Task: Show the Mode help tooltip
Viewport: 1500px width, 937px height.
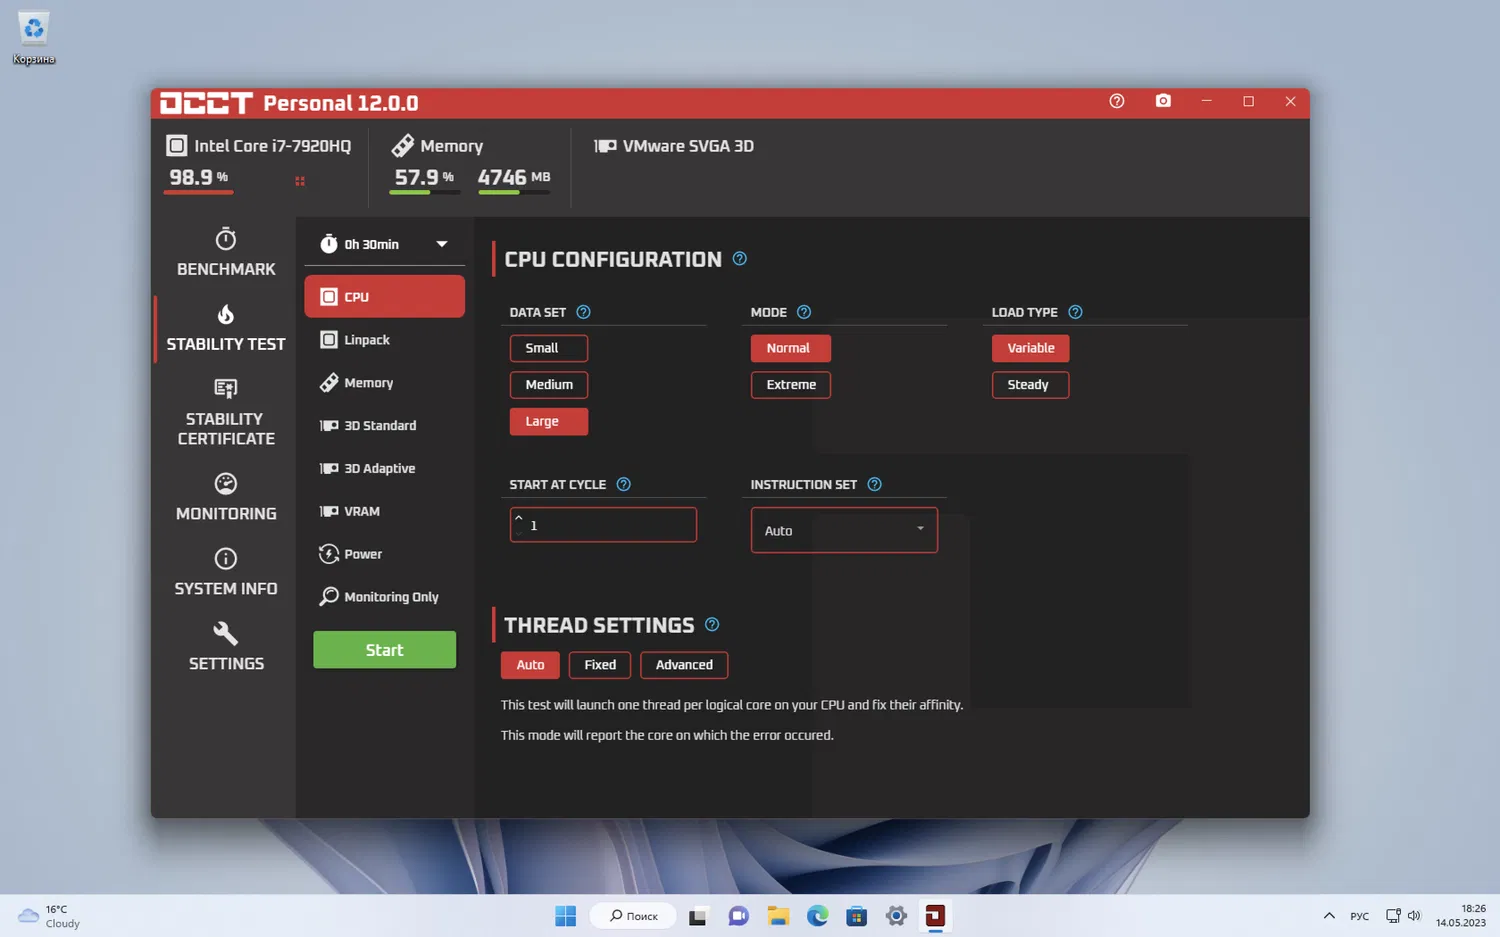Action: (804, 312)
